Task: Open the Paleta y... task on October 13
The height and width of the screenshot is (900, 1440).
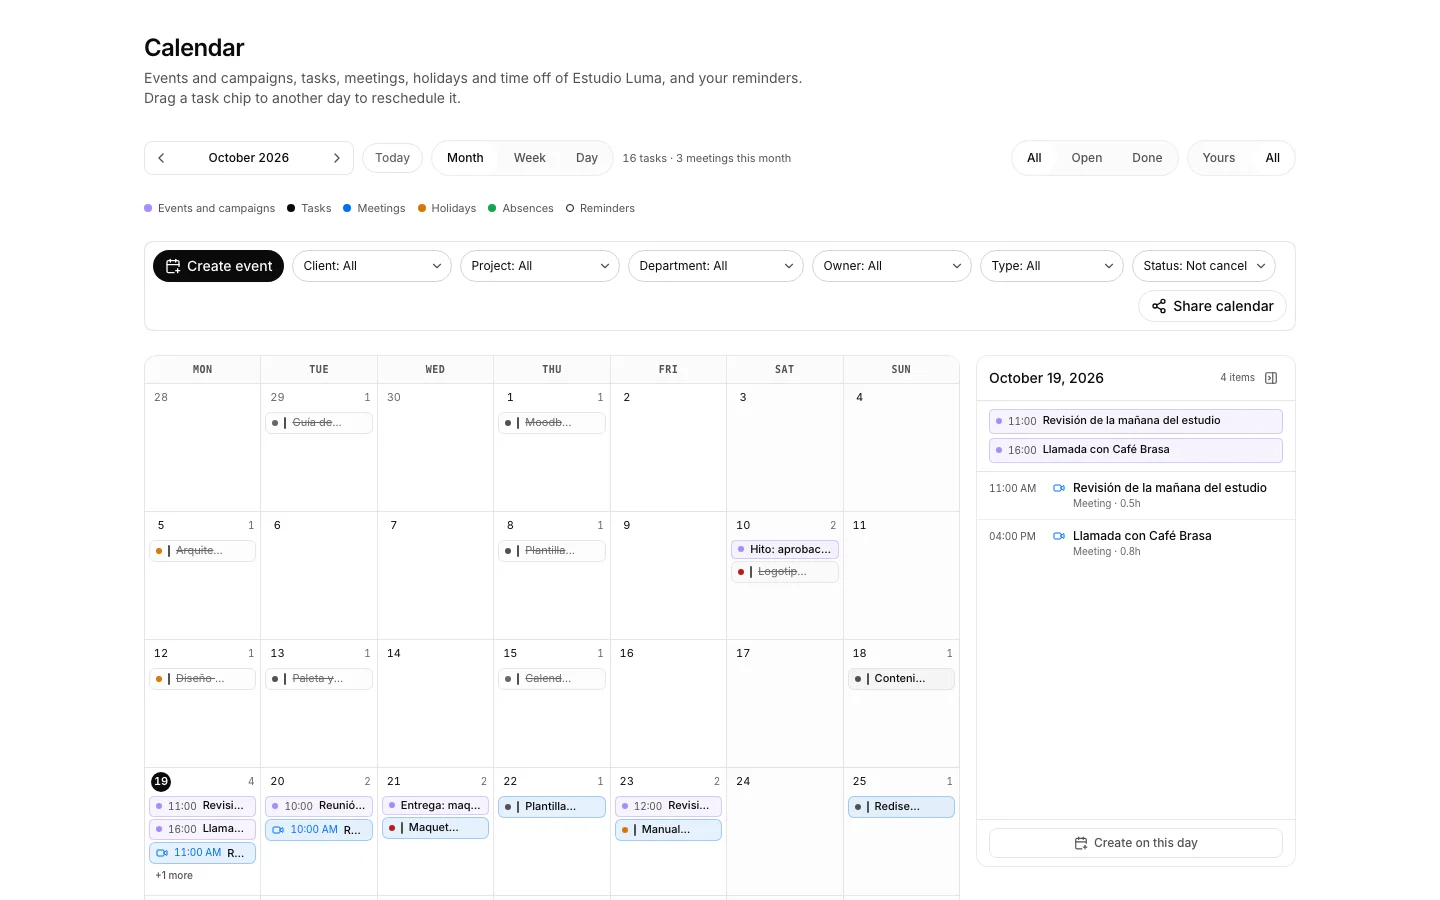Action: pos(319,679)
